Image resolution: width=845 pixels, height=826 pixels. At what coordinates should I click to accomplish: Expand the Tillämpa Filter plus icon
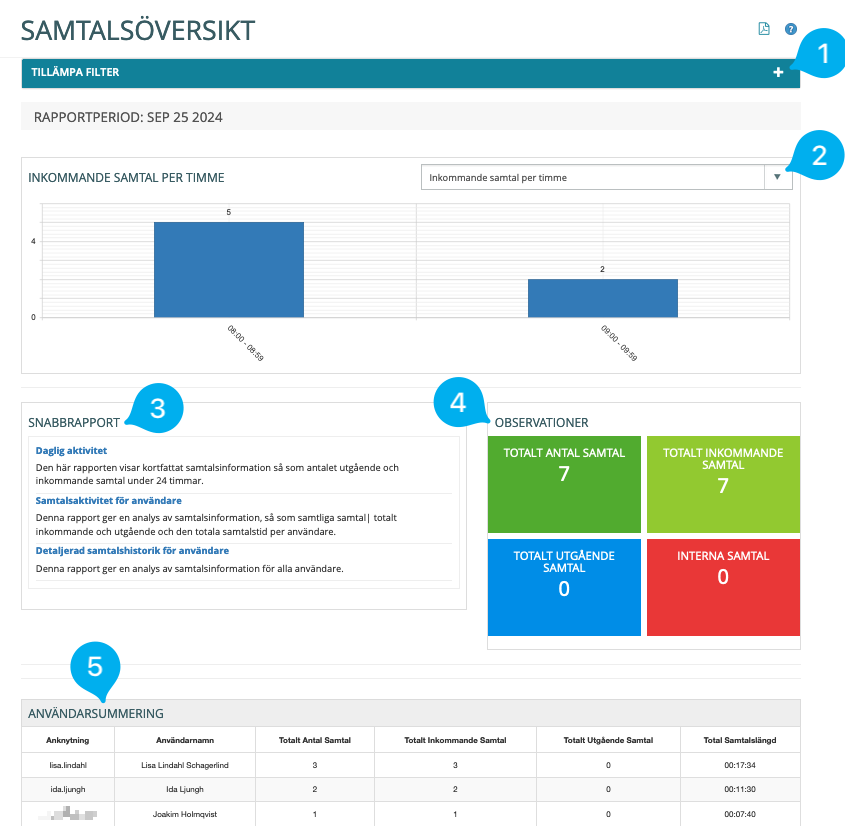[x=778, y=73]
